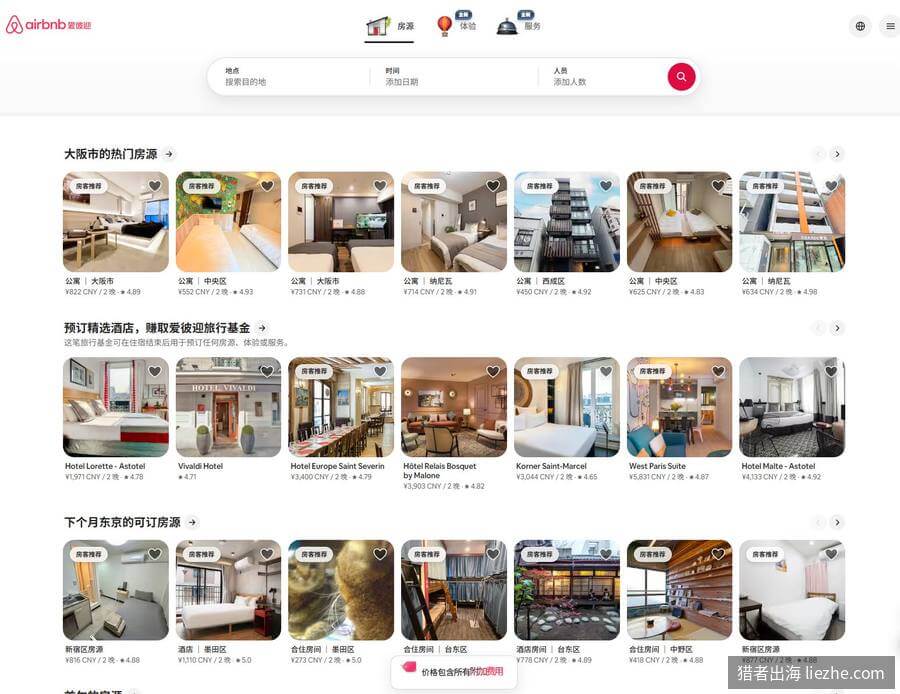Open the Airbnb 爱彼迎 home logo
900x694 pixels.
pyautogui.click(x=48, y=25)
